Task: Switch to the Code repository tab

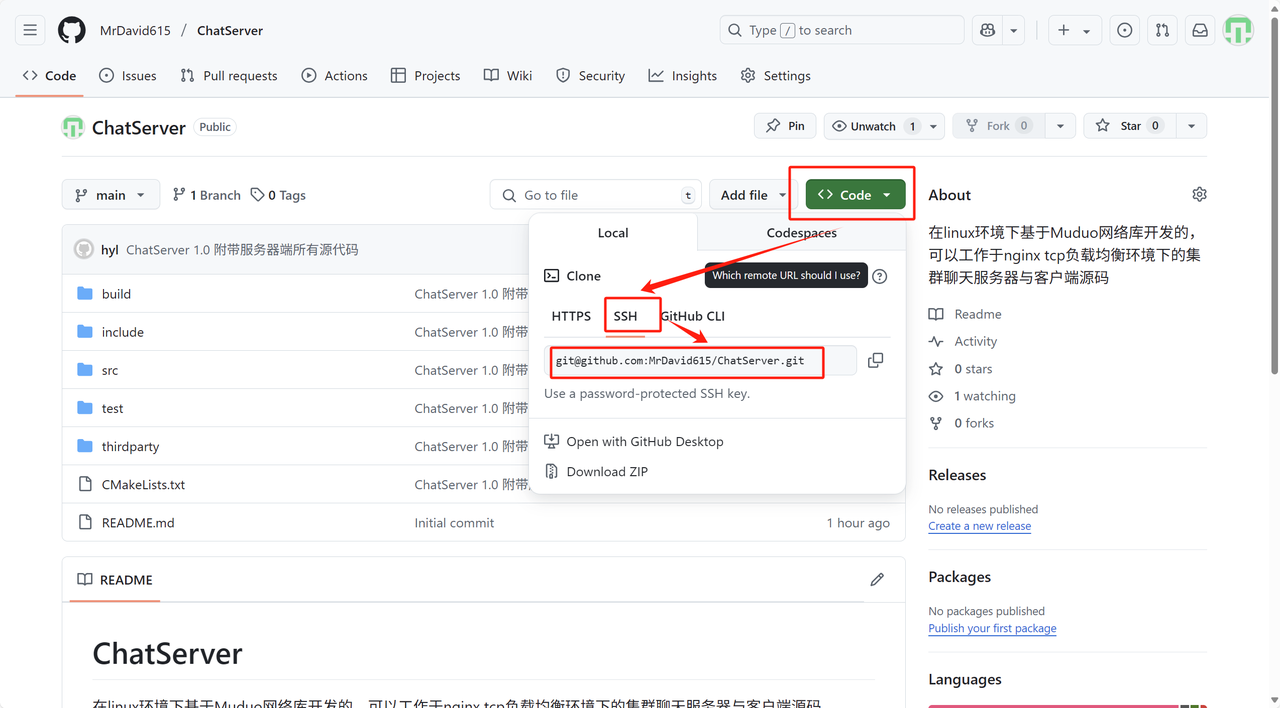Action: 50,75
